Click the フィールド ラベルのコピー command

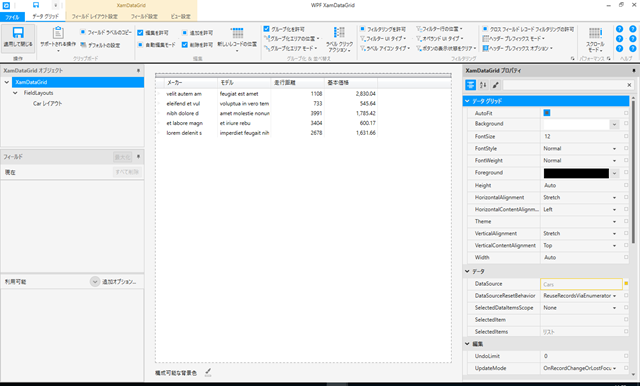click(106, 32)
